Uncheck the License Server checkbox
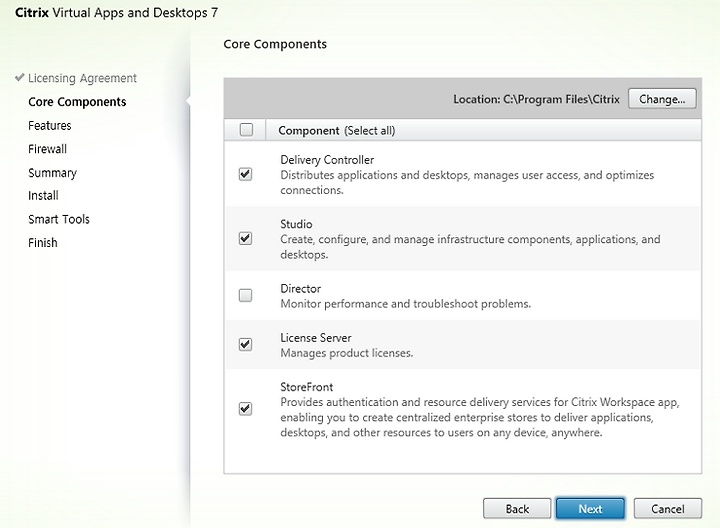The width and height of the screenshot is (720, 528). [246, 344]
